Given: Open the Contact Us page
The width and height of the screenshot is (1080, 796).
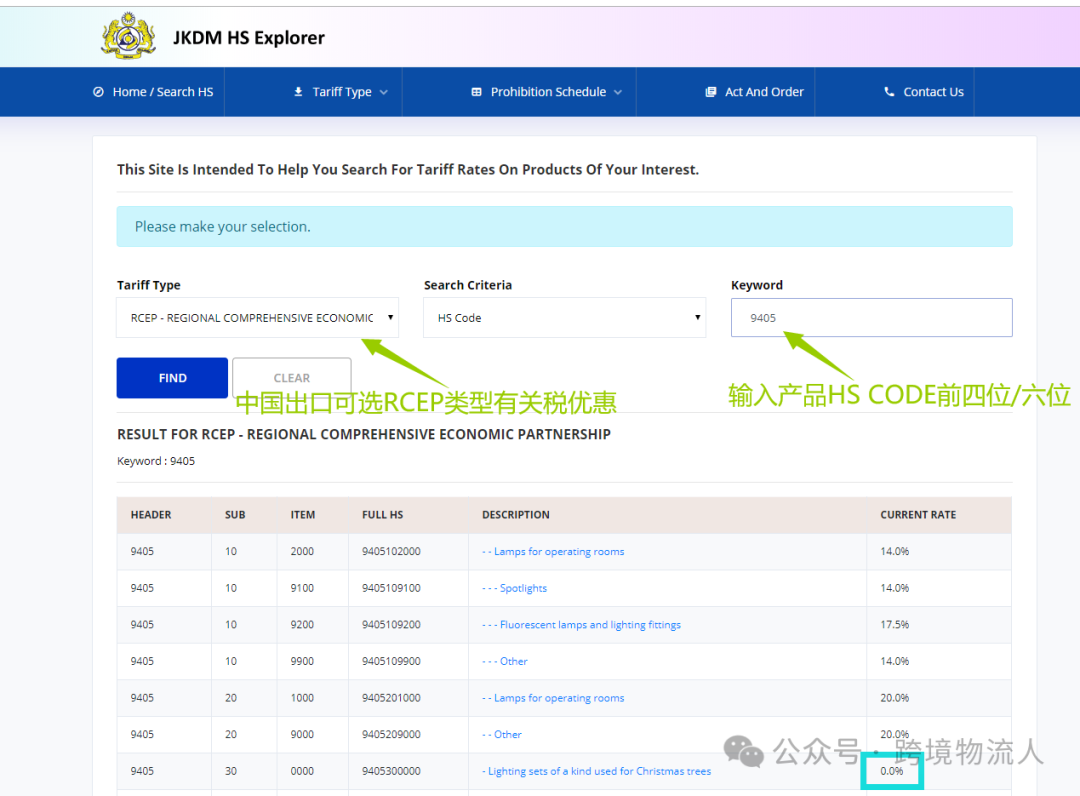Looking at the screenshot, I should 933,92.
